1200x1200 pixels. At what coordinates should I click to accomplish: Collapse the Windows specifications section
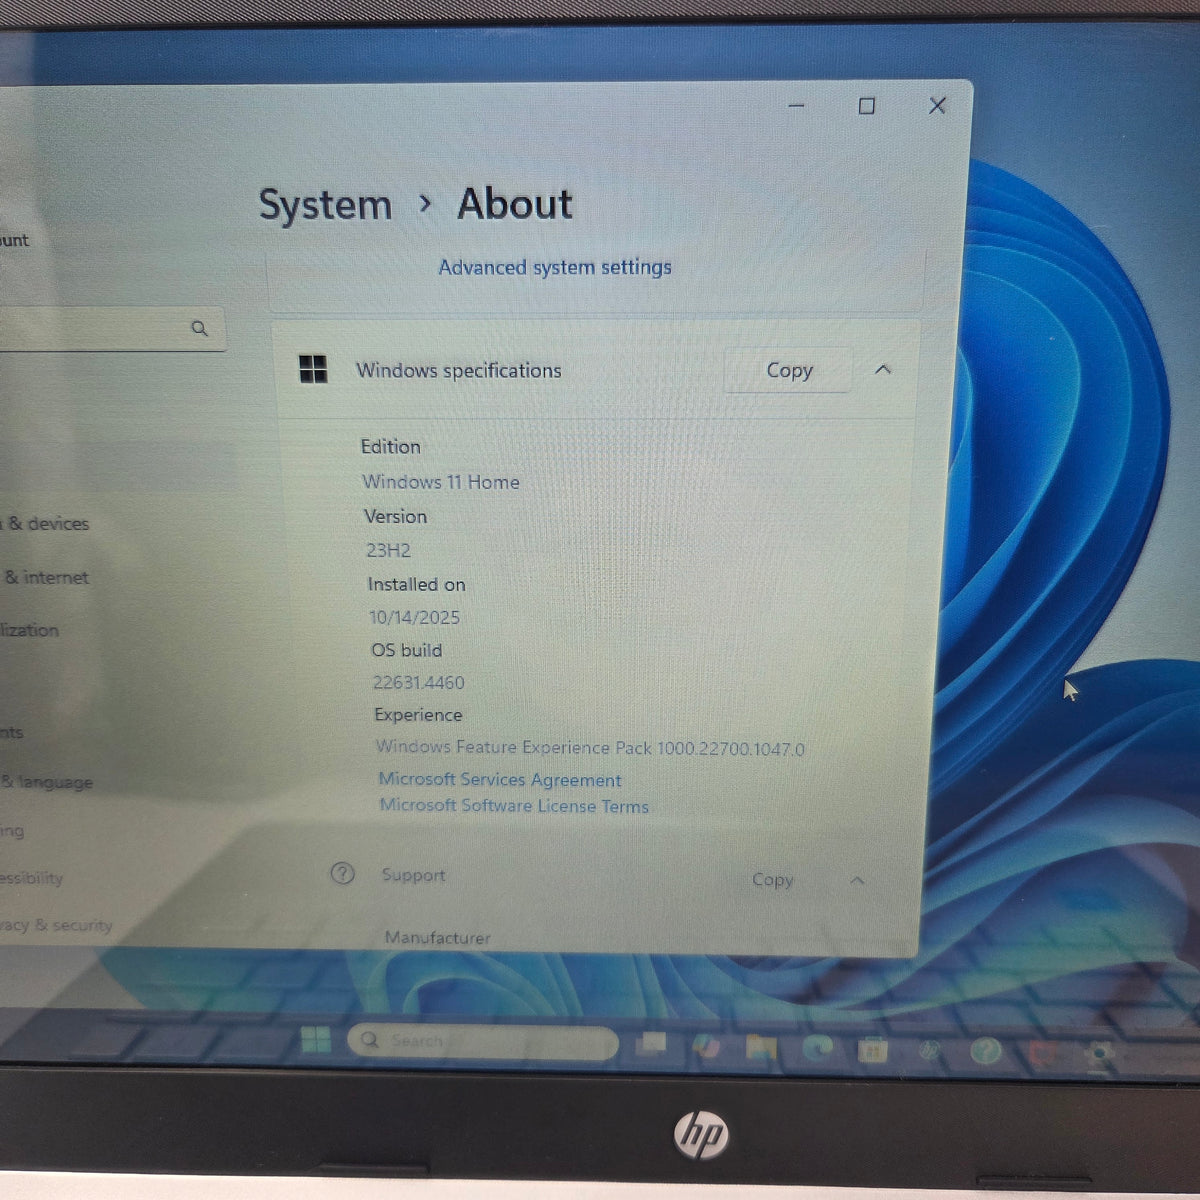883,370
